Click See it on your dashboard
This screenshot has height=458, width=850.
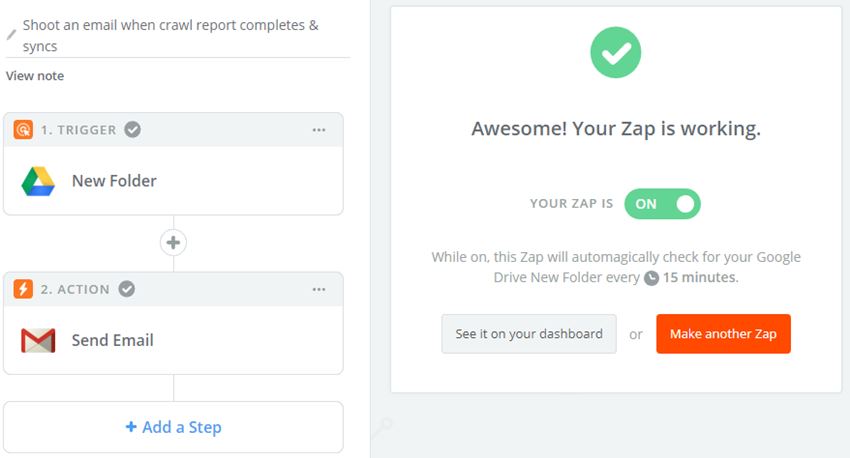529,334
